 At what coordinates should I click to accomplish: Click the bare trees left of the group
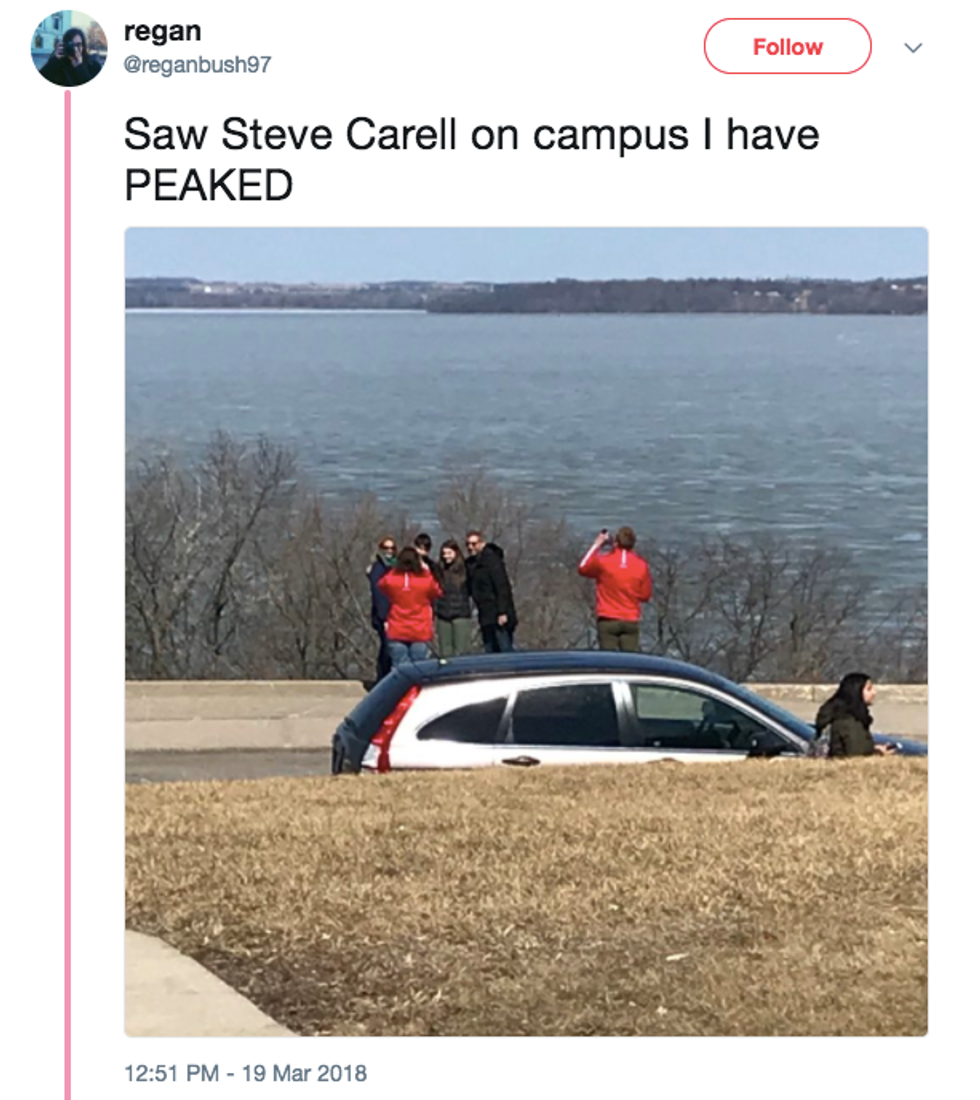click(239, 561)
